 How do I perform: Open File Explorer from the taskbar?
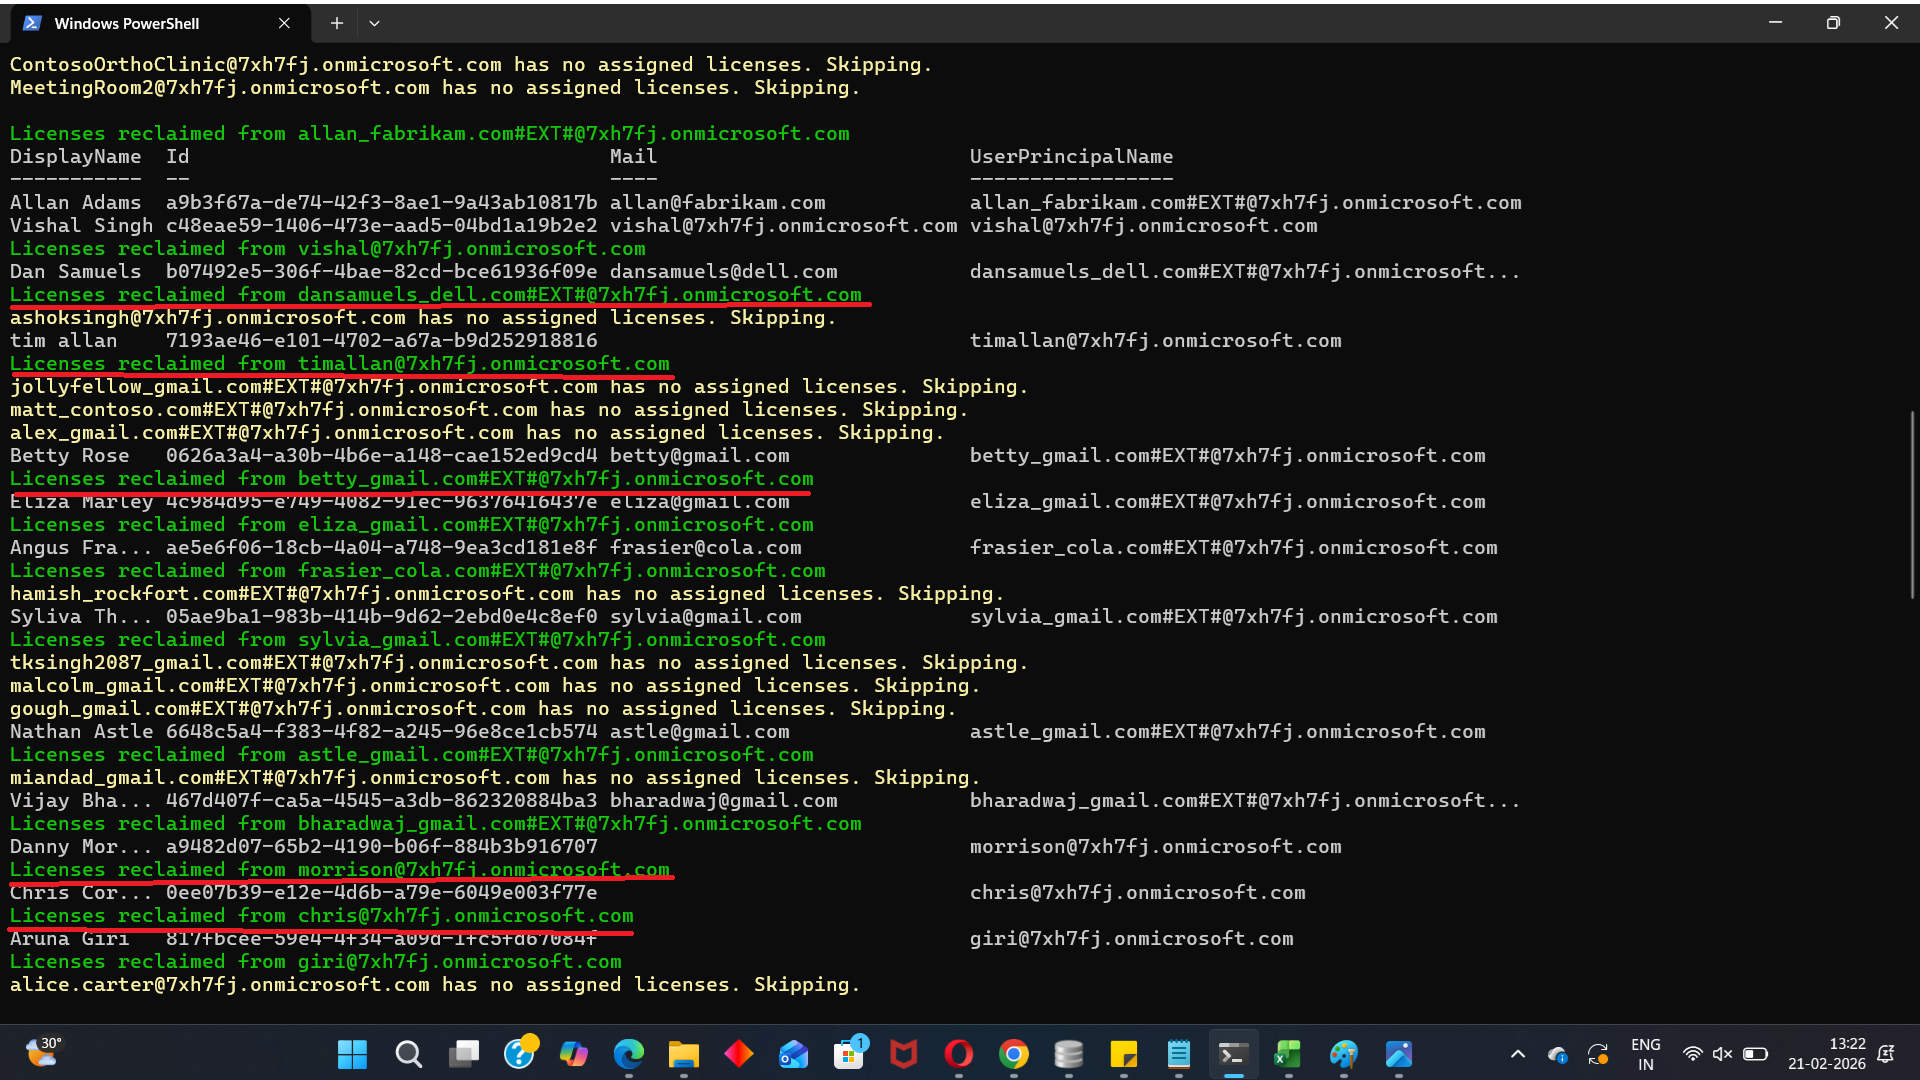click(x=684, y=1054)
